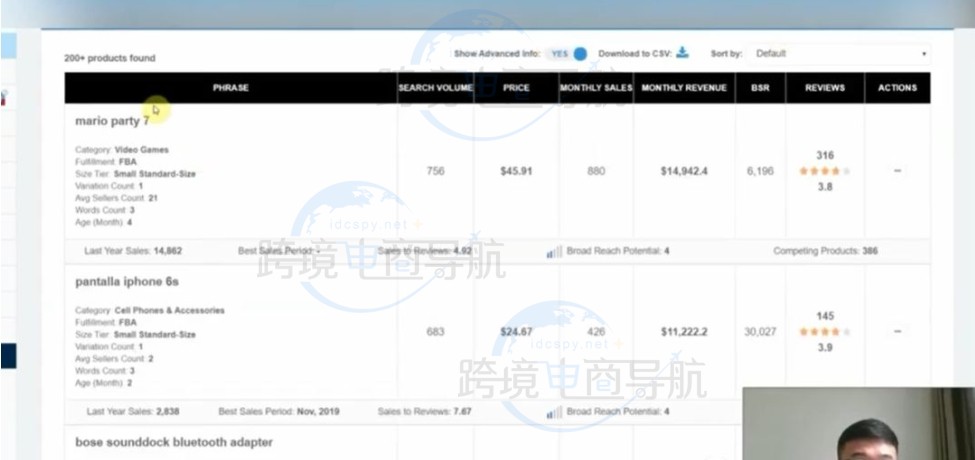Click the dark highlighted item in left sidebar

click(x=8, y=356)
